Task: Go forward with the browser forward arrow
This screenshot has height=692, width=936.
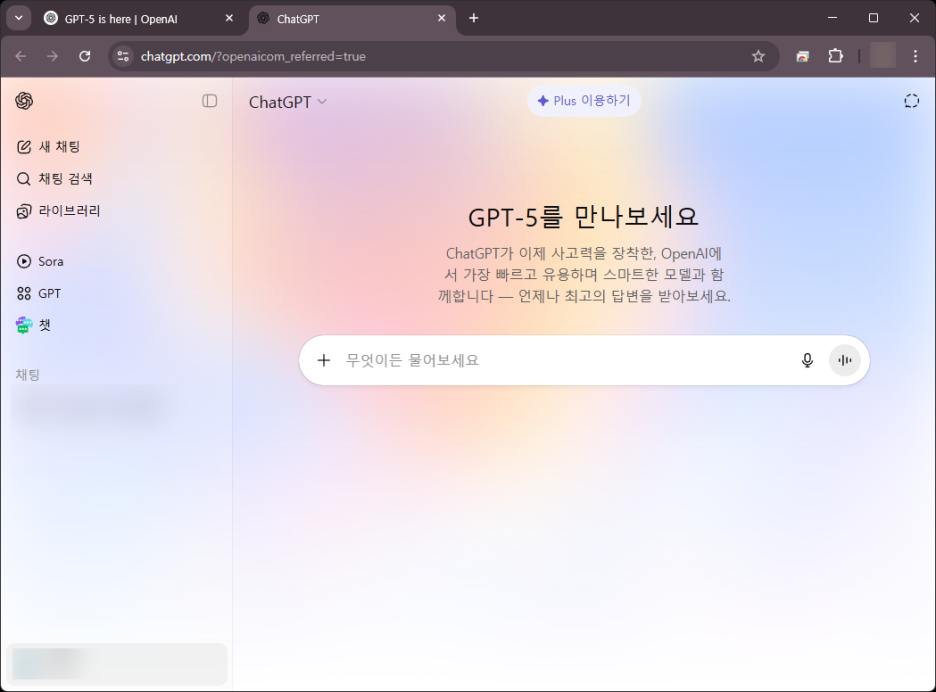Action: pos(53,56)
